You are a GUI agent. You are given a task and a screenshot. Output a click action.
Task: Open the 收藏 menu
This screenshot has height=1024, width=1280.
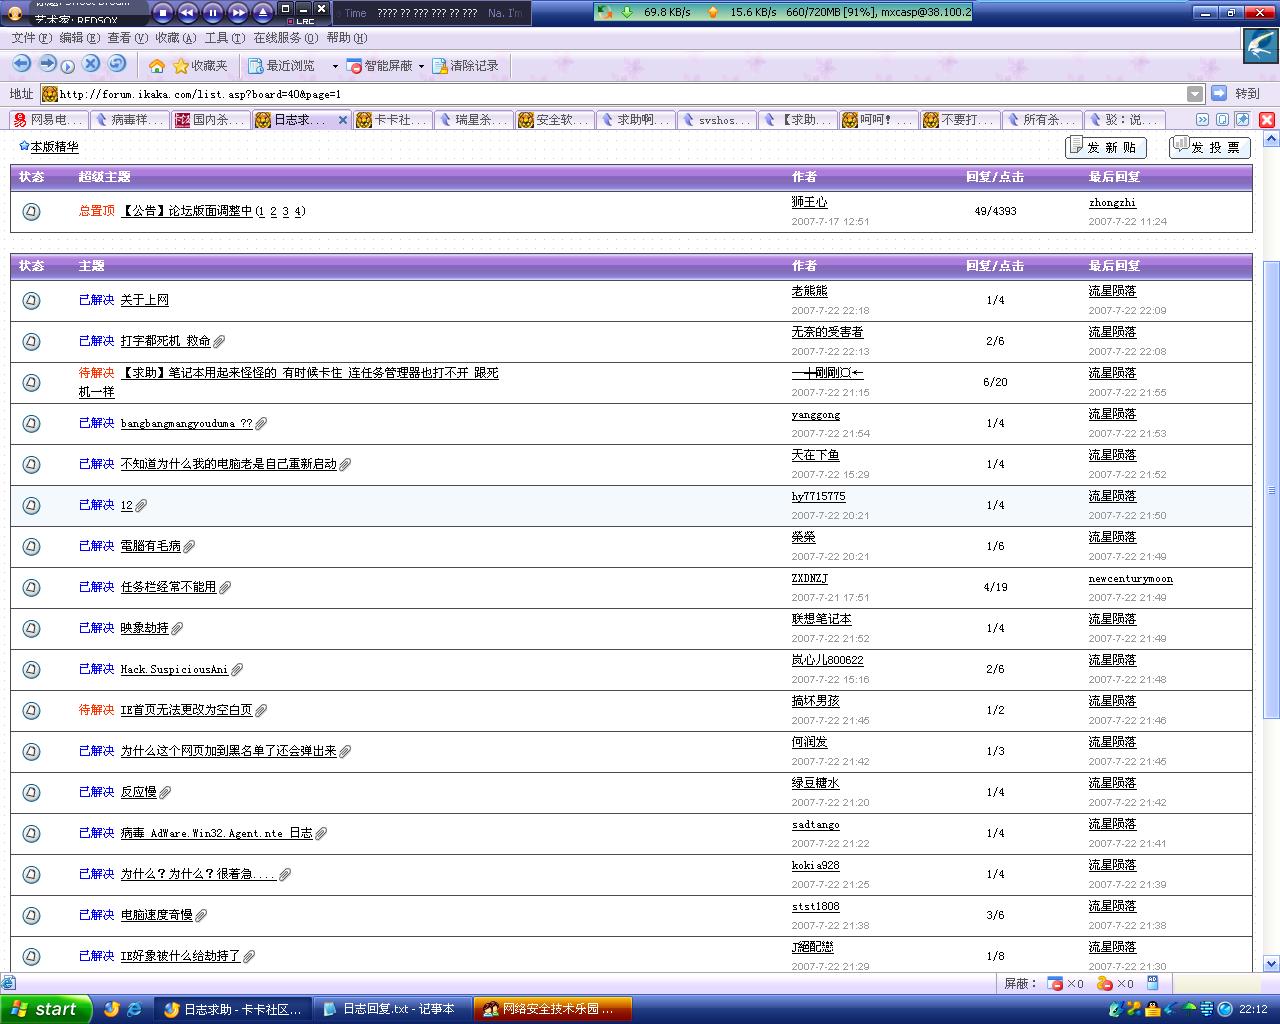(x=175, y=38)
